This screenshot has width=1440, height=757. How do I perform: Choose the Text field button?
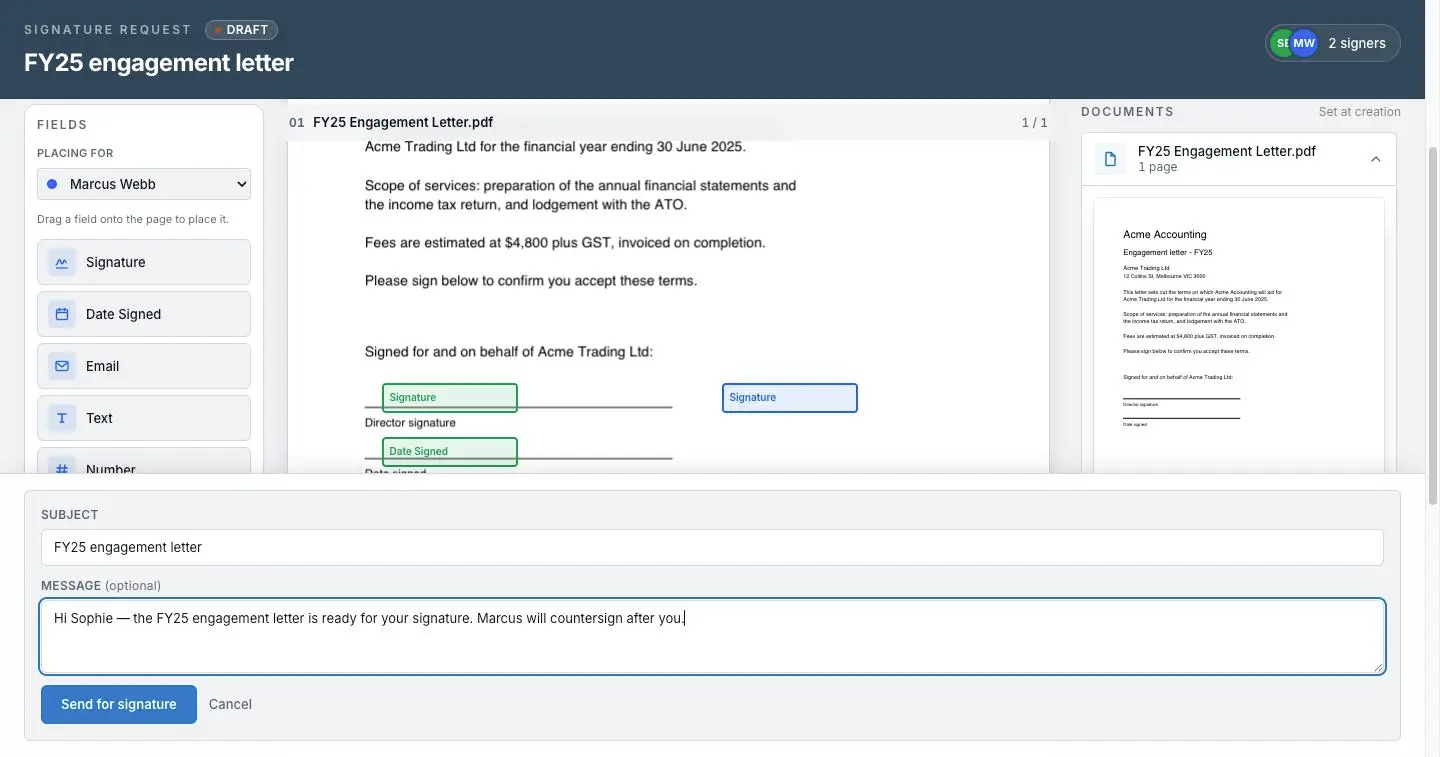tap(144, 418)
